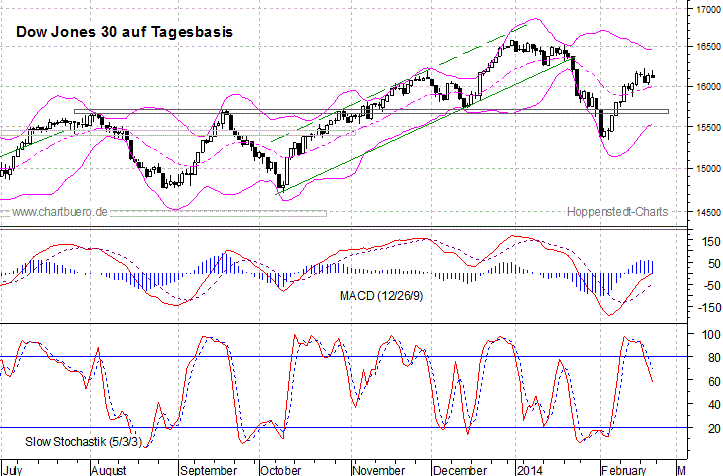Click the 60 stochastic axis label

point(714,381)
